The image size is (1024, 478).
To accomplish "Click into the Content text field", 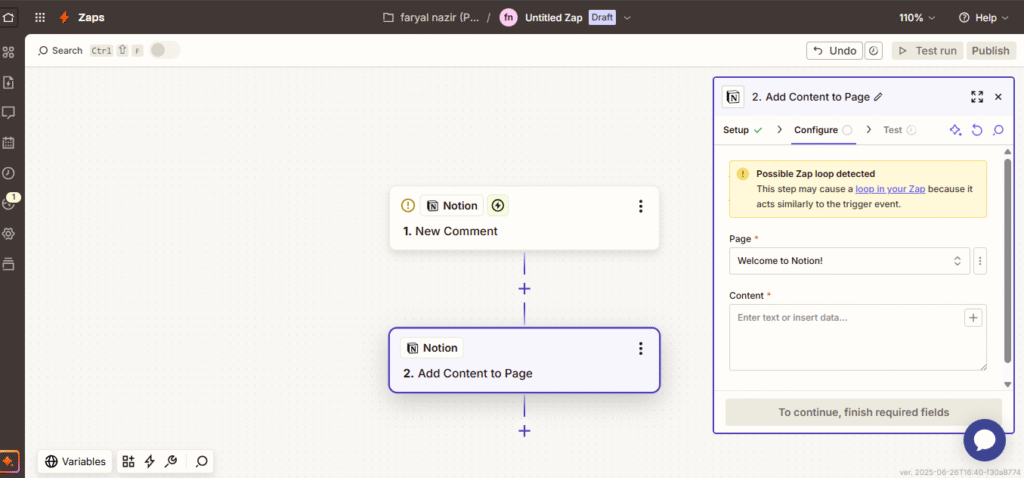I will pos(857,338).
